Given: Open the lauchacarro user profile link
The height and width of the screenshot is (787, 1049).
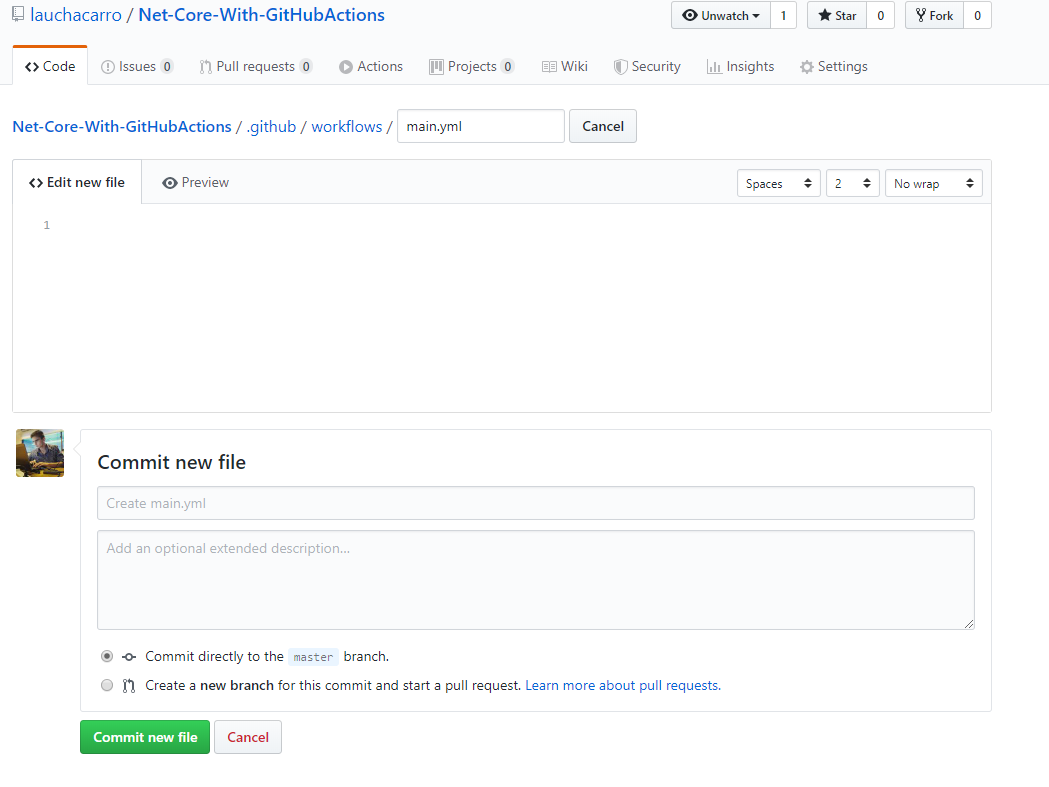Looking at the screenshot, I should [x=76, y=15].
